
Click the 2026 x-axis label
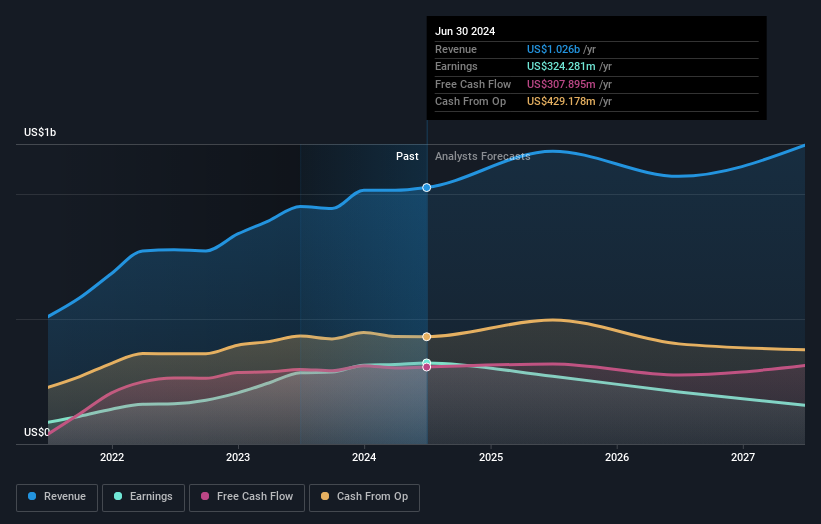click(x=617, y=458)
